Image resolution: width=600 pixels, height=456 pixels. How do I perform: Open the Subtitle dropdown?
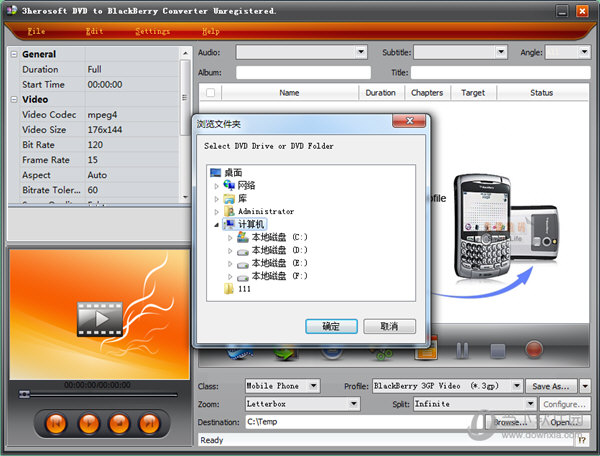[x=501, y=52]
